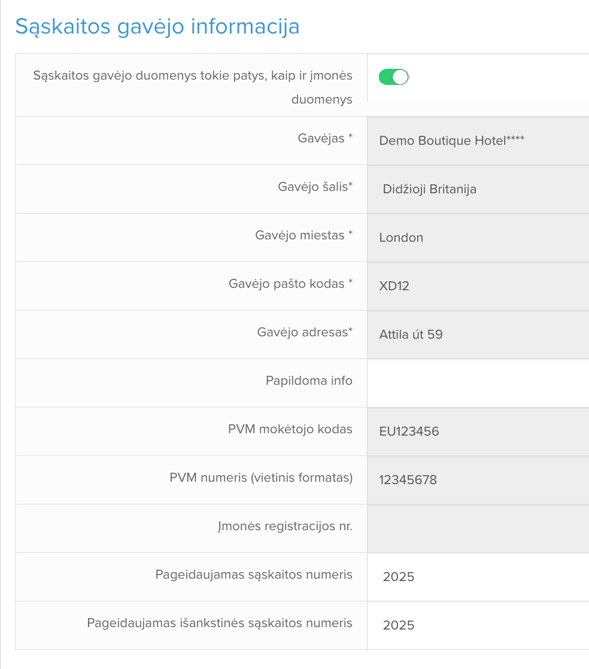Open the Gavėjo šalis country dropdown

tap(478, 189)
